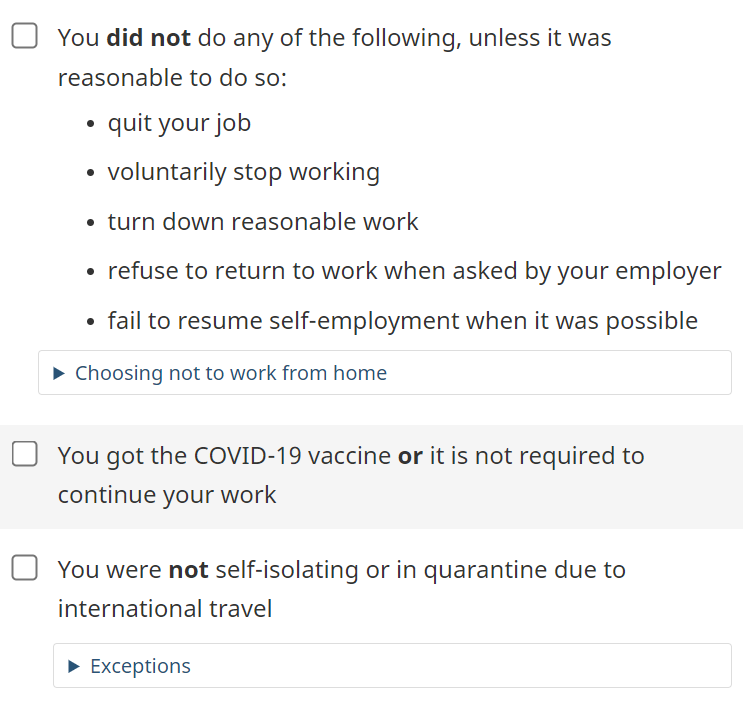
Task: Expand the Exceptions section
Action: pos(140,666)
